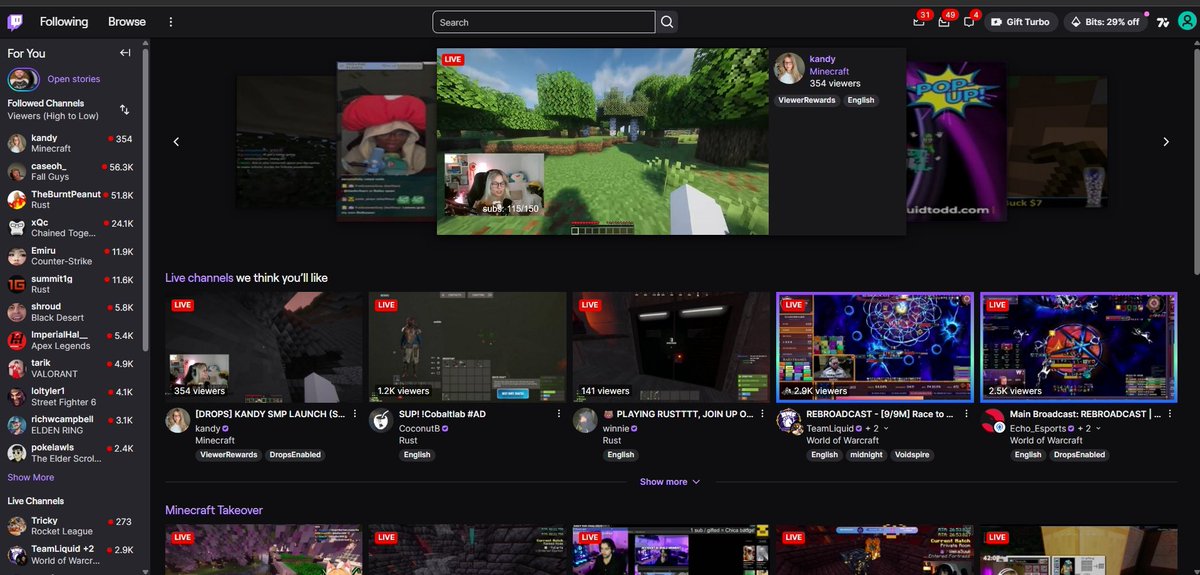Viewport: 1200px width, 575px height.
Task: Click kandy avatar in featured carousel panel
Action: point(789,69)
